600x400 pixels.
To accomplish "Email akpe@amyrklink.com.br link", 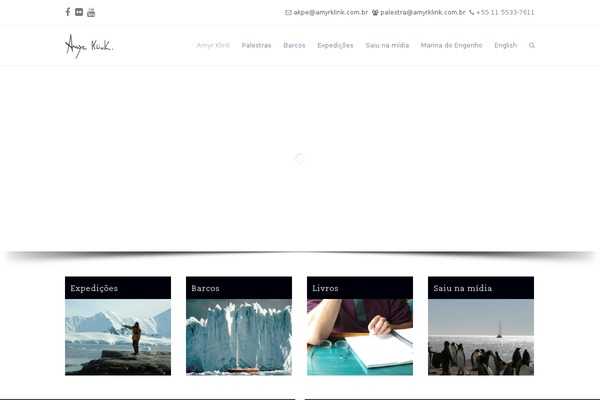I will (331, 13).
